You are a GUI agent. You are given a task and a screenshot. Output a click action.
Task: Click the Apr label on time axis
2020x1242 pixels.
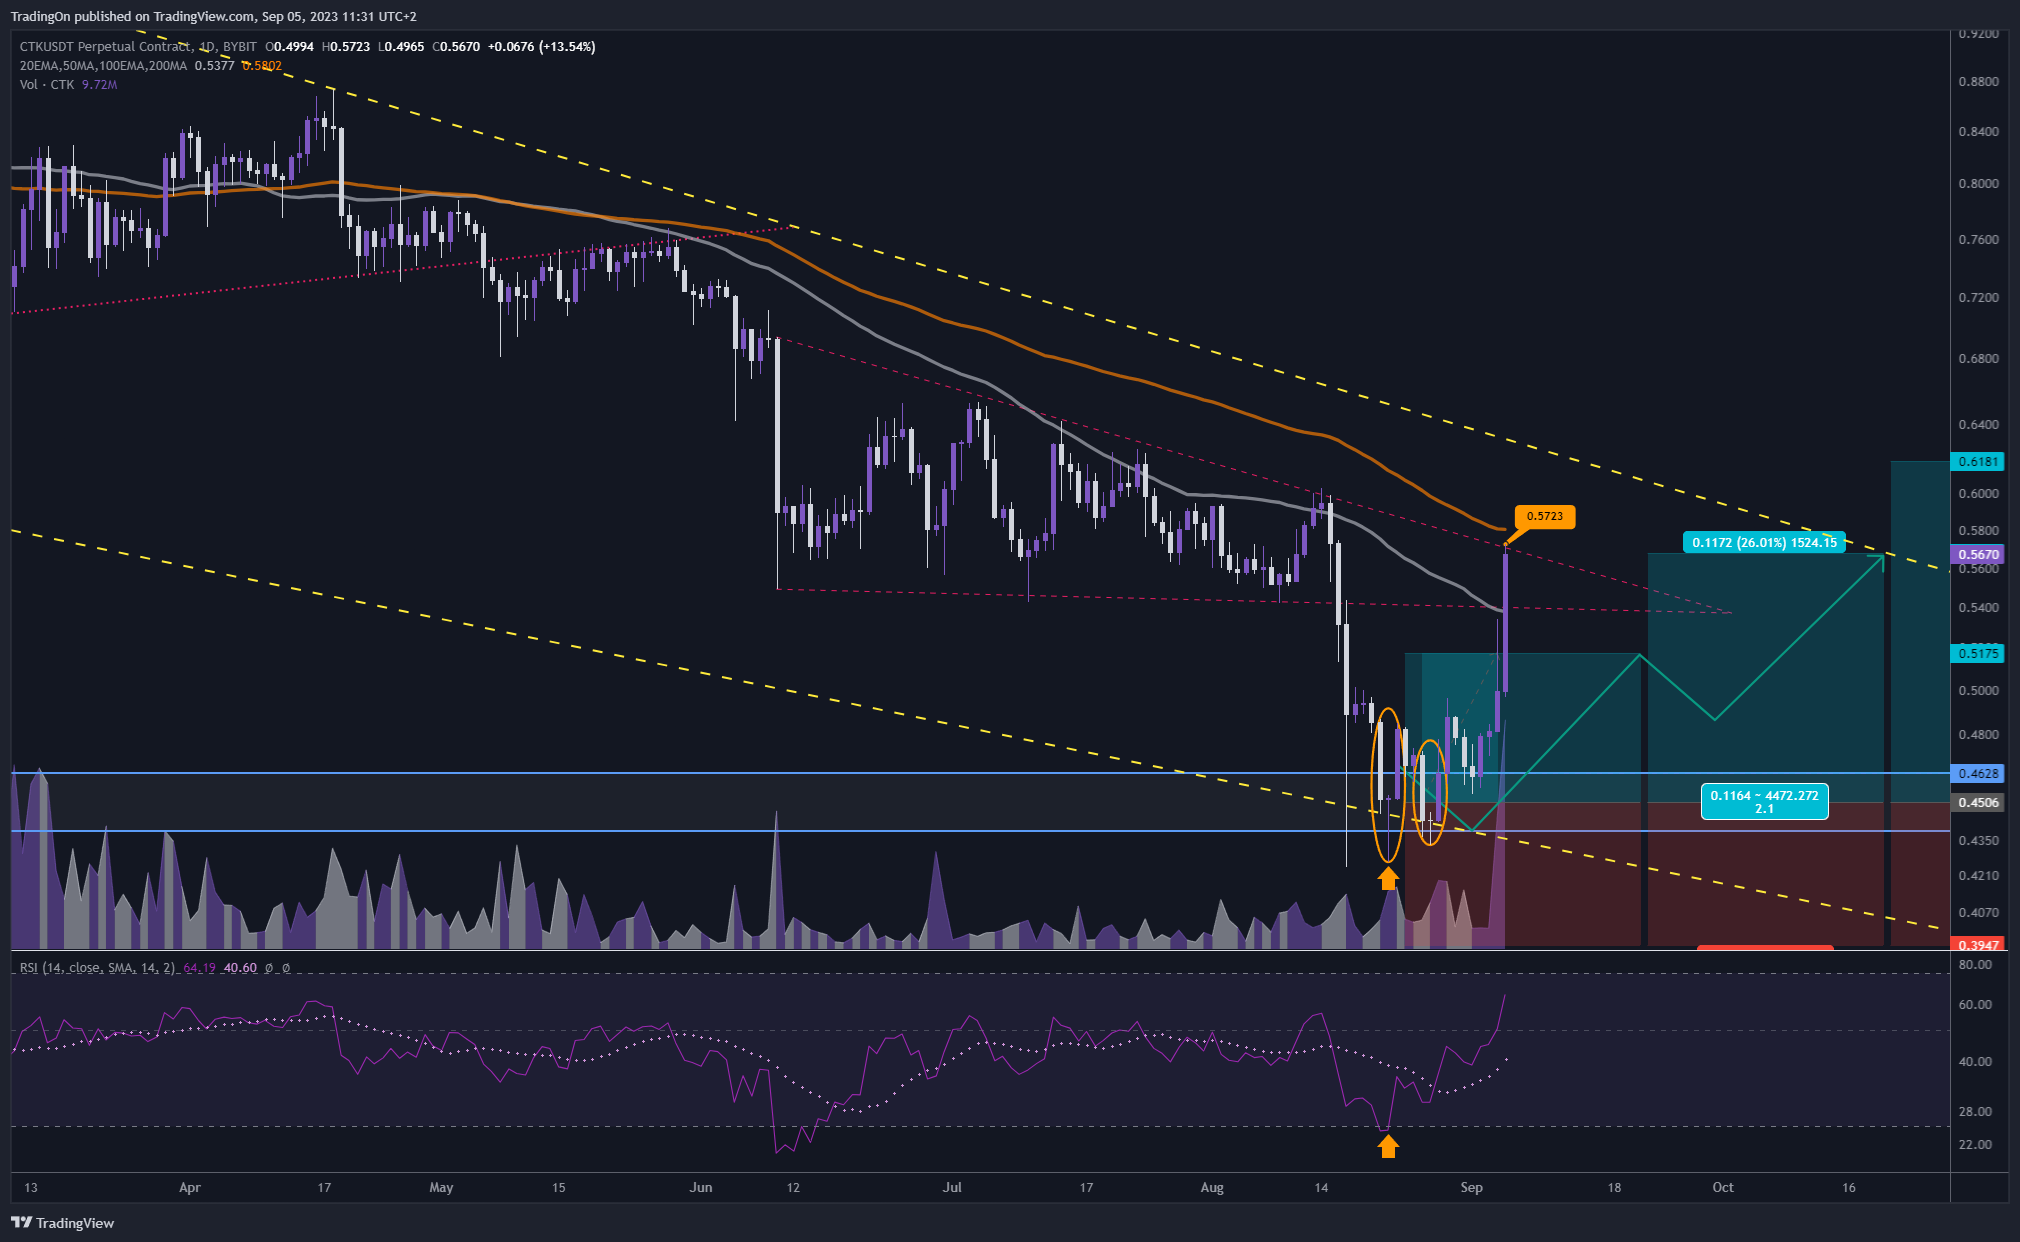coord(189,1188)
